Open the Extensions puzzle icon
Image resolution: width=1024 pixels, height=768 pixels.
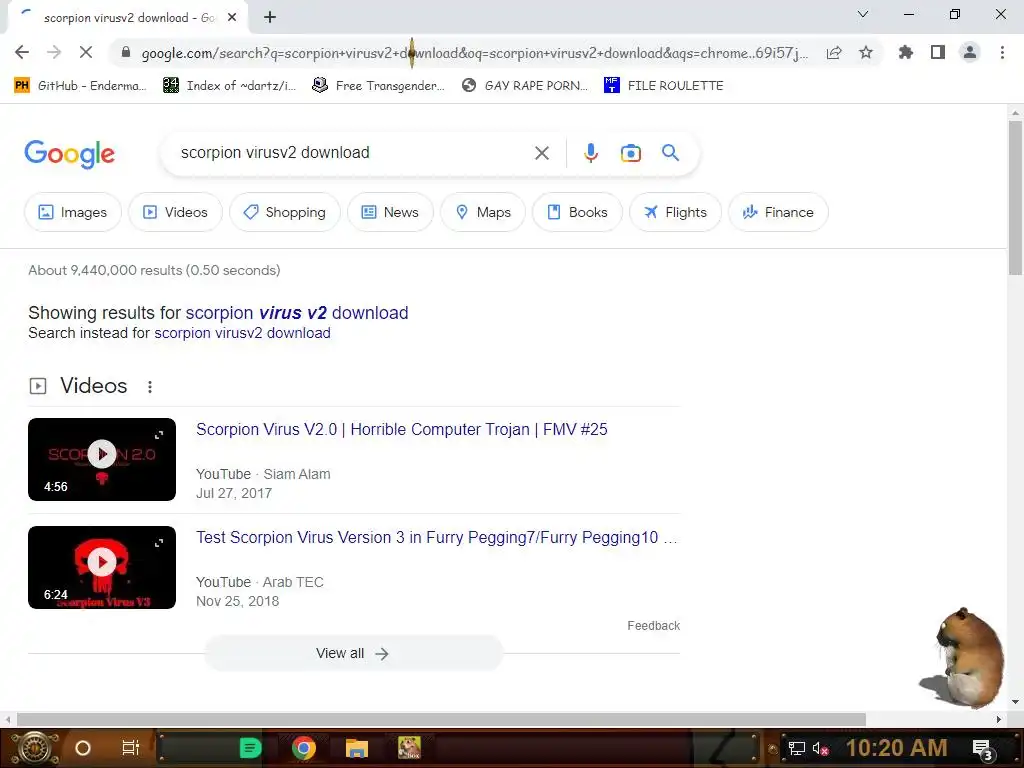906,52
